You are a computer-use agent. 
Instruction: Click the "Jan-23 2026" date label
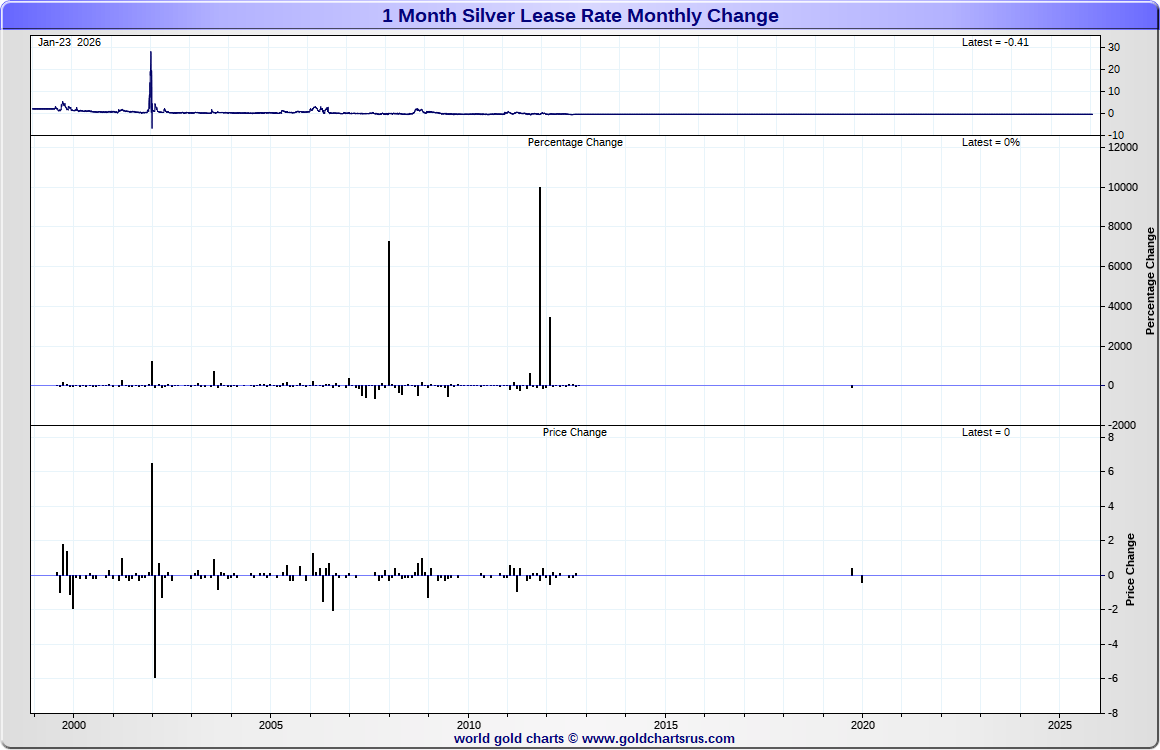69,43
